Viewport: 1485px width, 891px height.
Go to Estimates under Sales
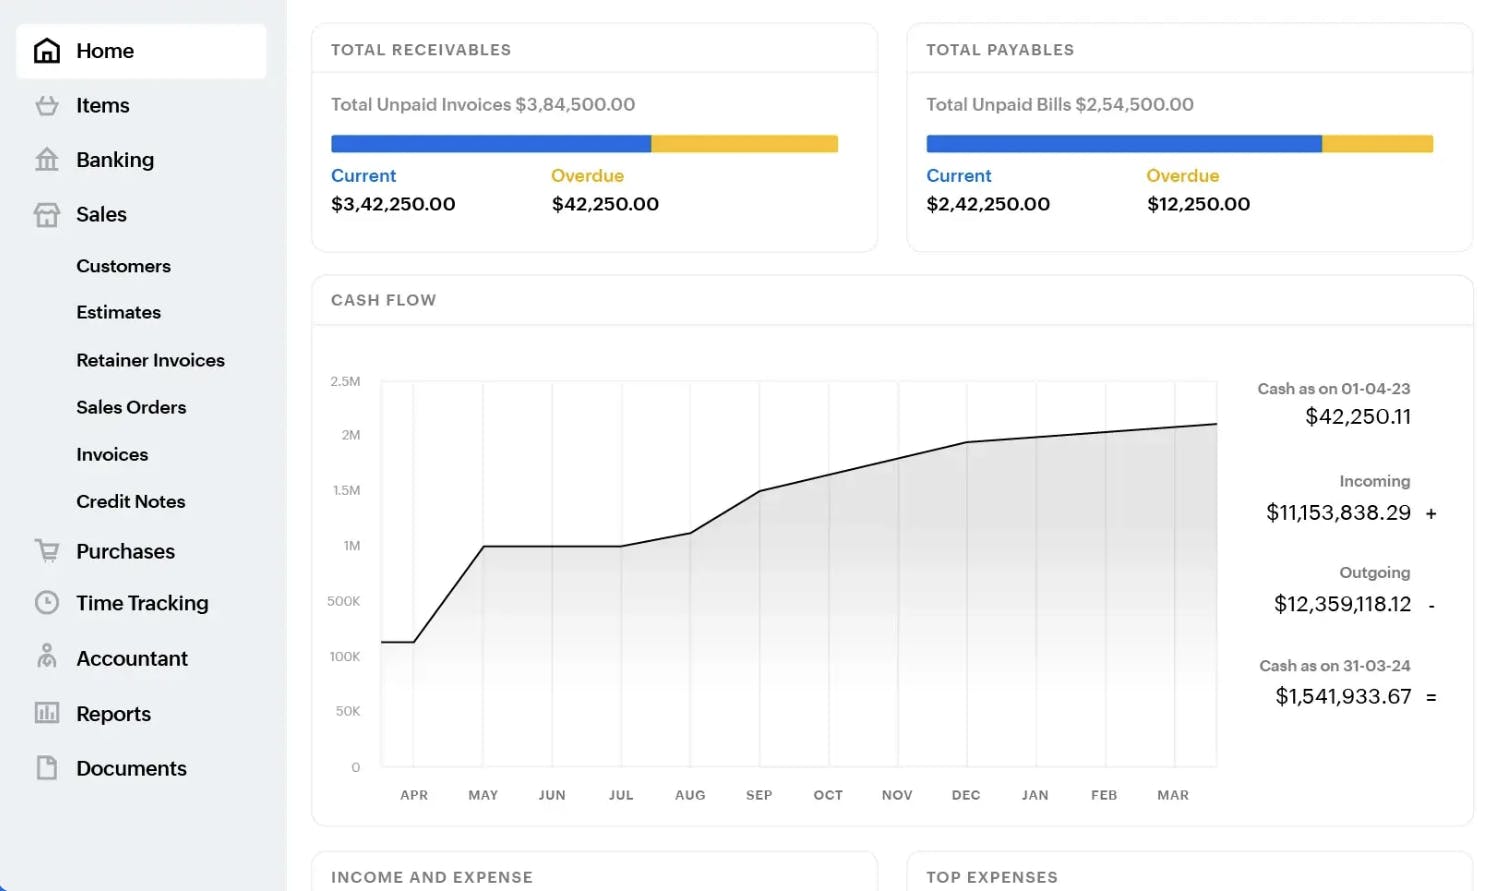point(118,312)
